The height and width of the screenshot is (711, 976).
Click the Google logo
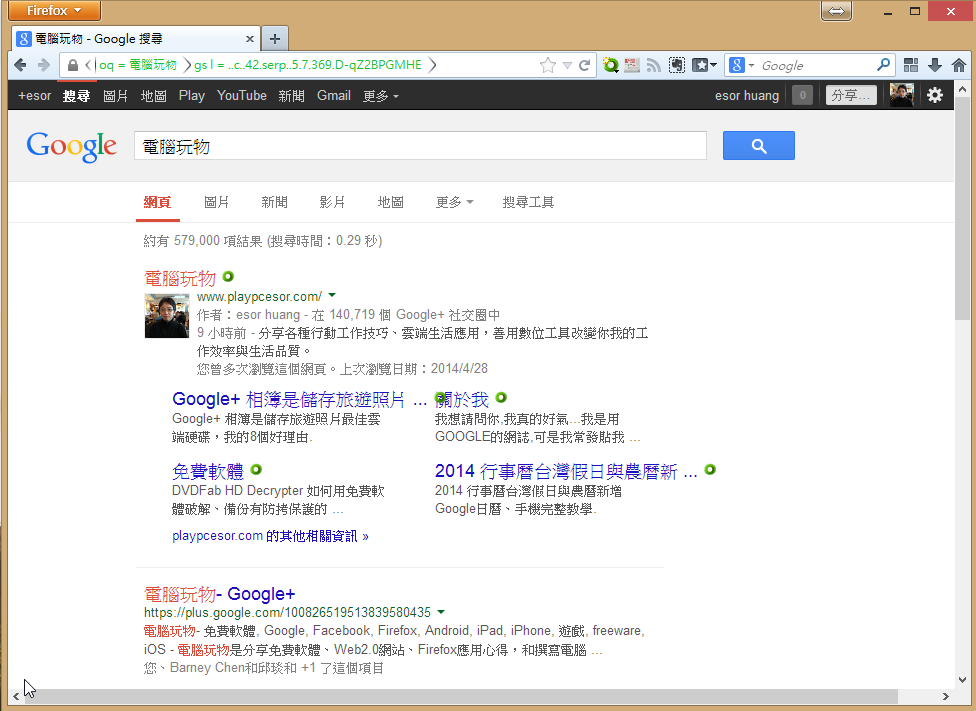tap(71, 146)
